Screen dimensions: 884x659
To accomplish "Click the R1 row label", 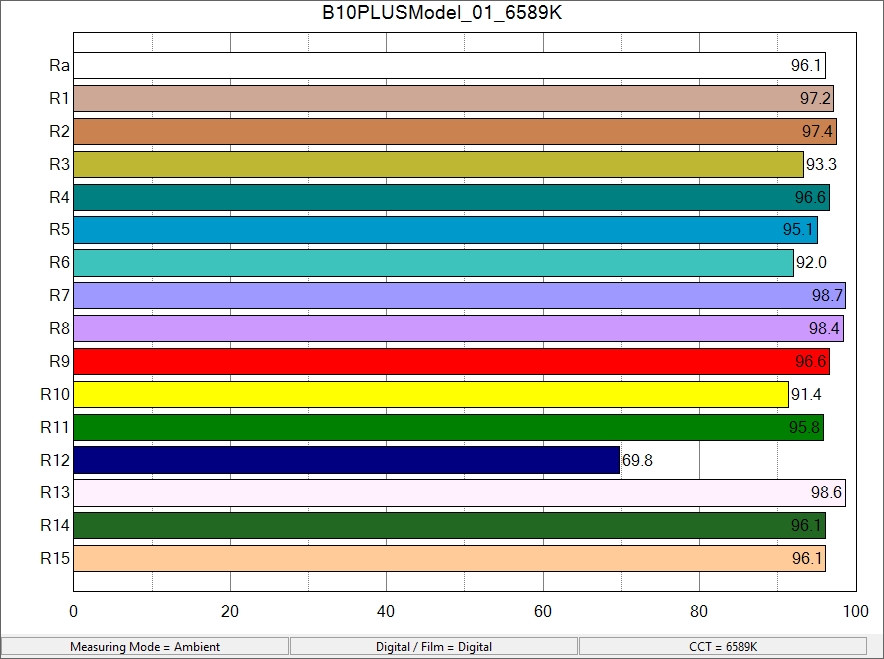I will point(59,98).
